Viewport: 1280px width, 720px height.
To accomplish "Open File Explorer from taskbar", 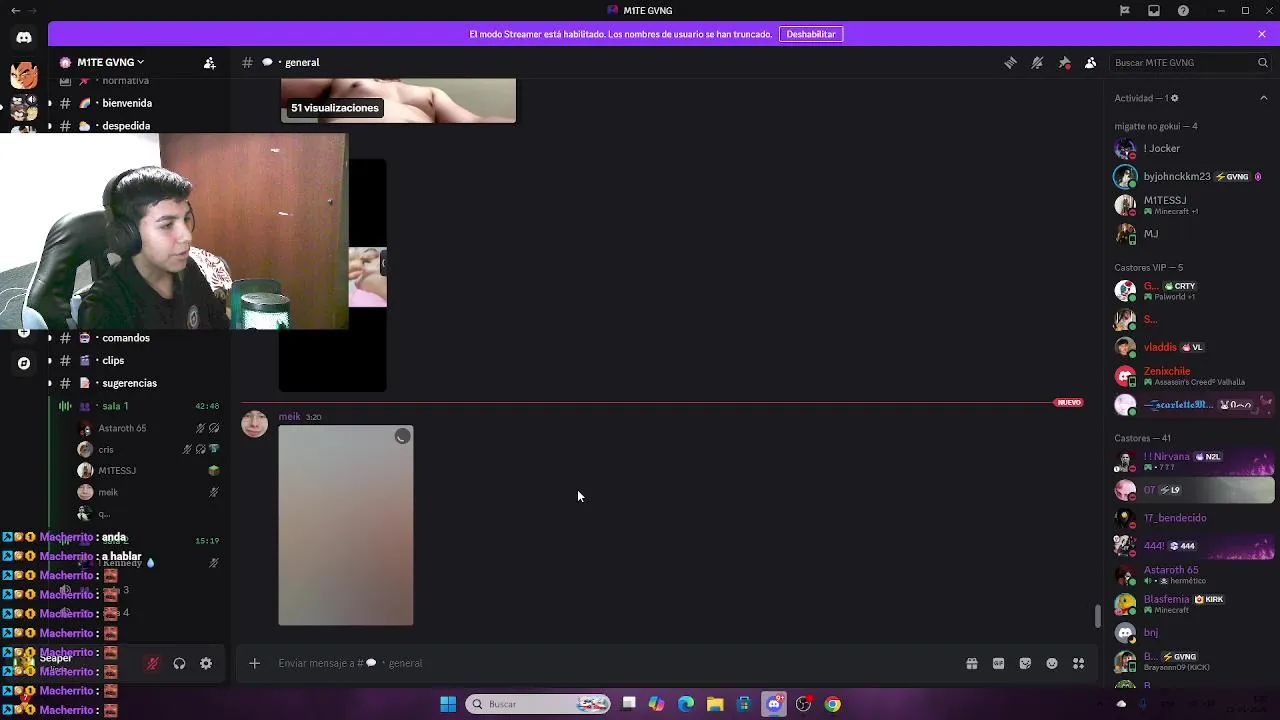I will tap(715, 704).
